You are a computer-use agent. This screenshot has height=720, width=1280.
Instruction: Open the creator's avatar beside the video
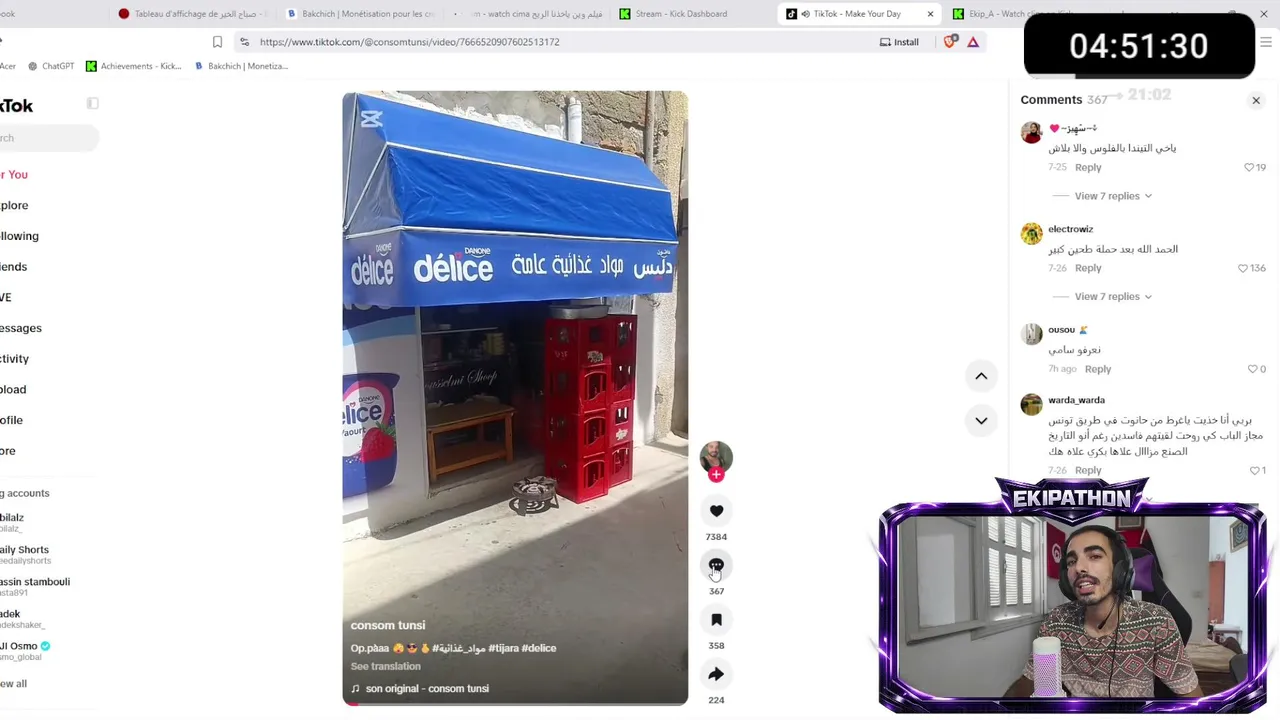coord(716,457)
